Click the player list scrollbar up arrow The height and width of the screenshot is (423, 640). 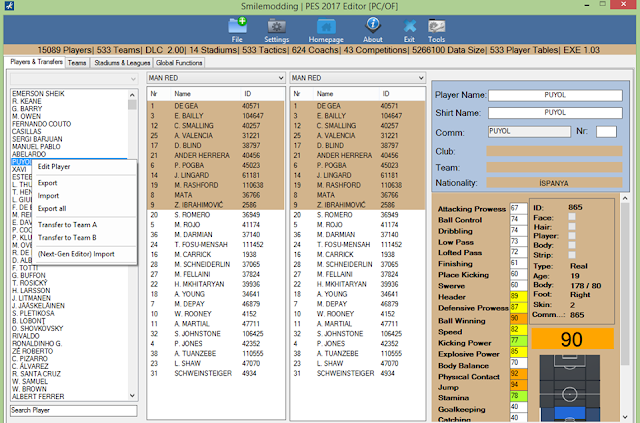[x=132, y=95]
